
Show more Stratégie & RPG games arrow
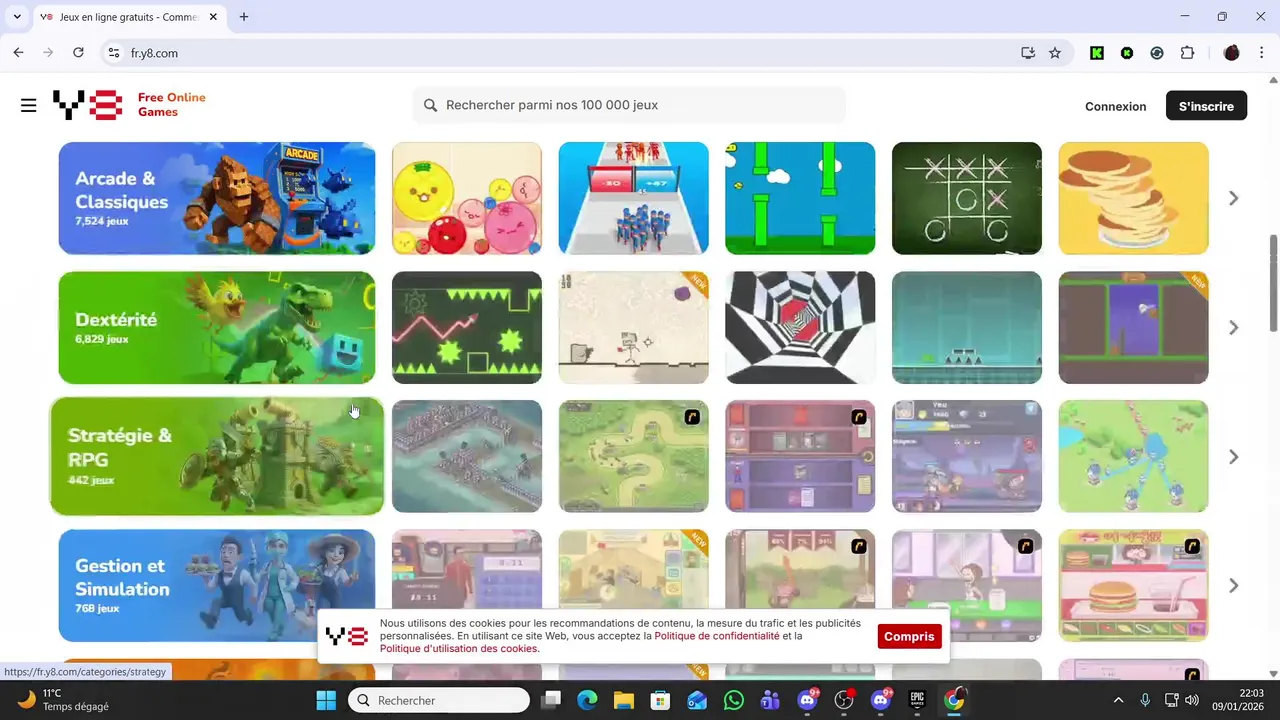tap(1234, 457)
